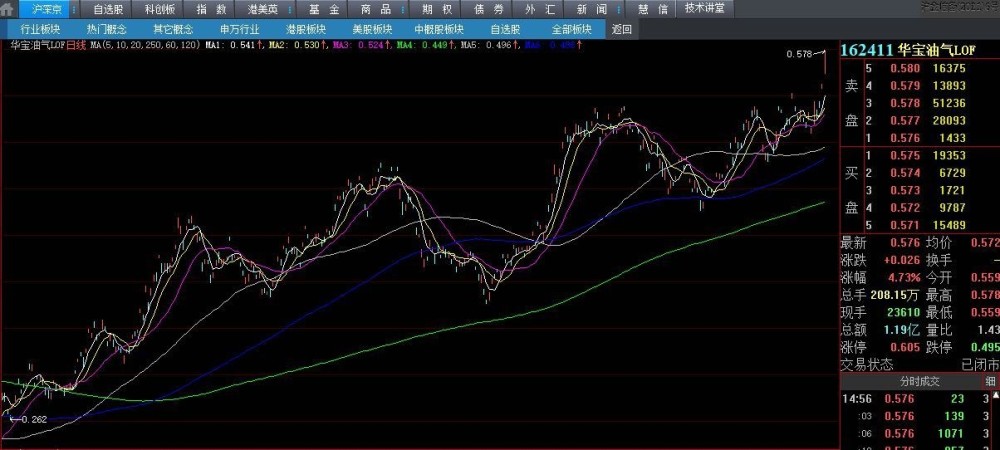Click the MA5: 0.496 value

489,45
